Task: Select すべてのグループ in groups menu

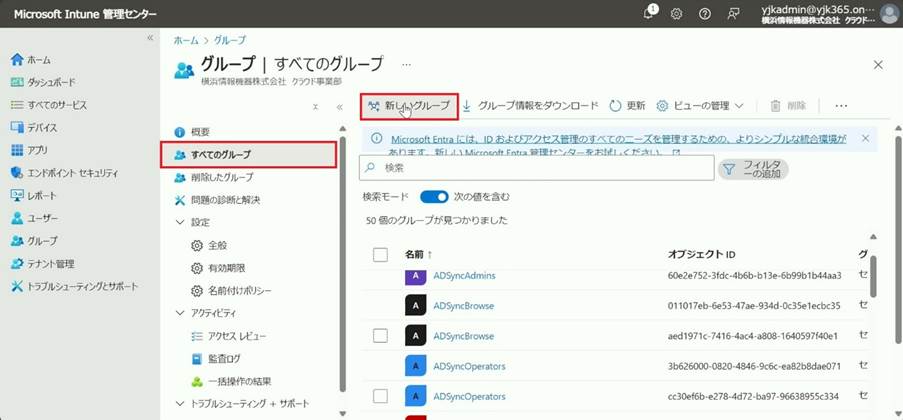Action: (248, 154)
